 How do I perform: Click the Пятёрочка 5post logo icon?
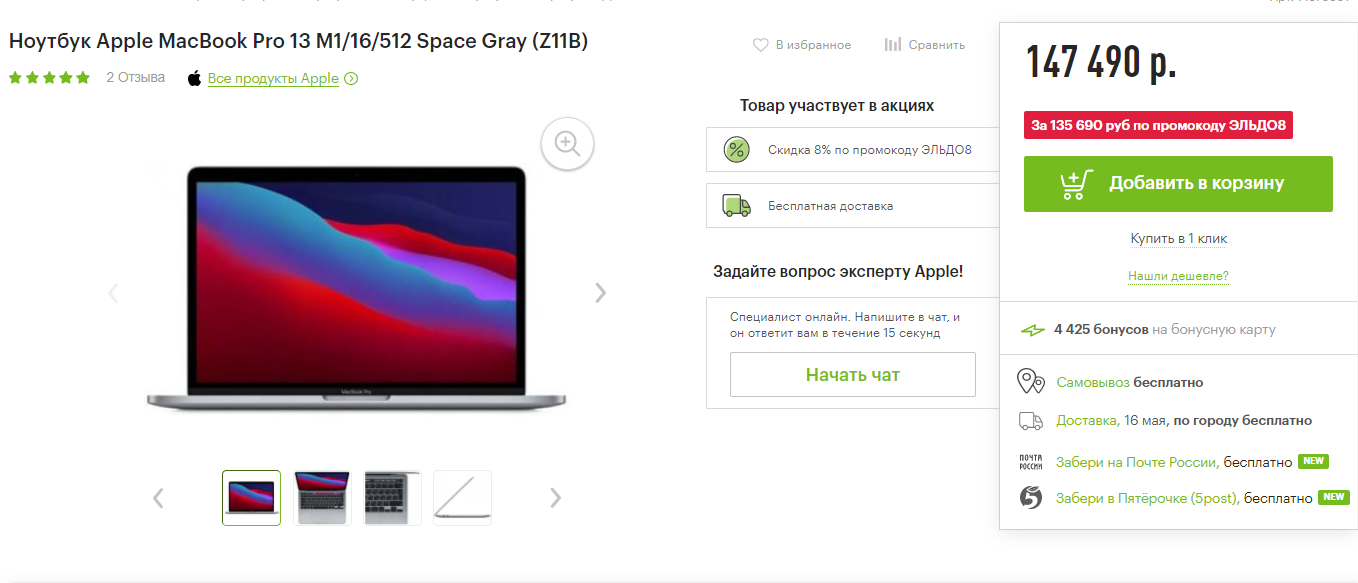(1031, 497)
